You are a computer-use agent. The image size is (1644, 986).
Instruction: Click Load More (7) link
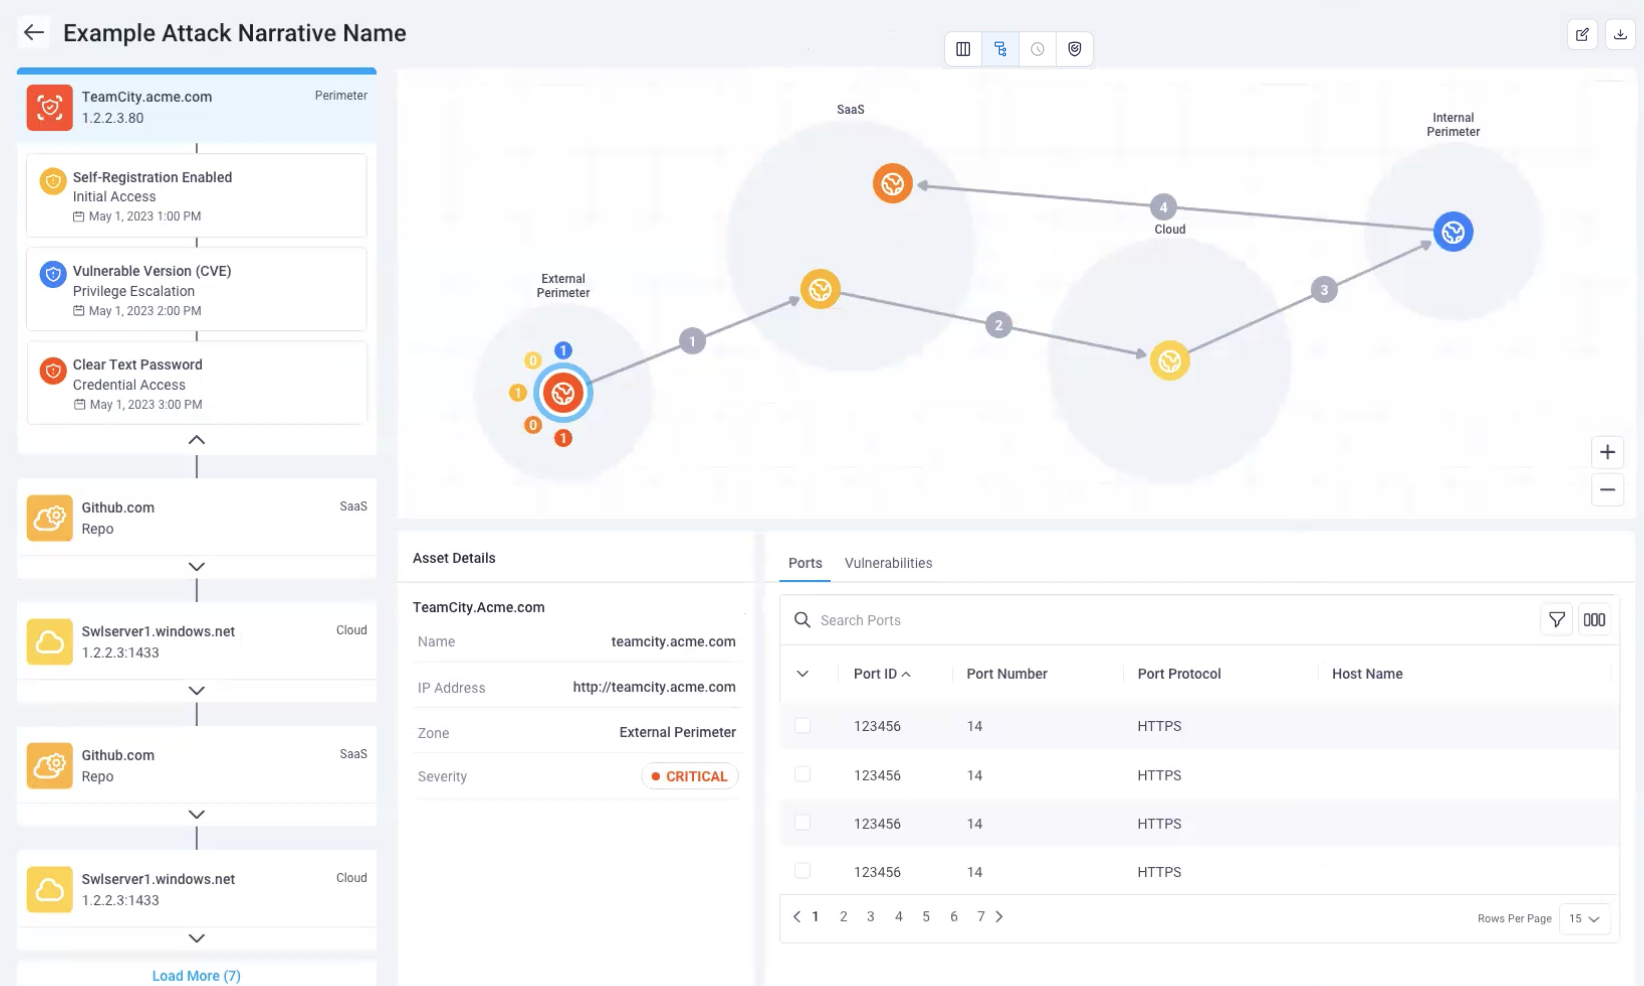pyautogui.click(x=196, y=976)
